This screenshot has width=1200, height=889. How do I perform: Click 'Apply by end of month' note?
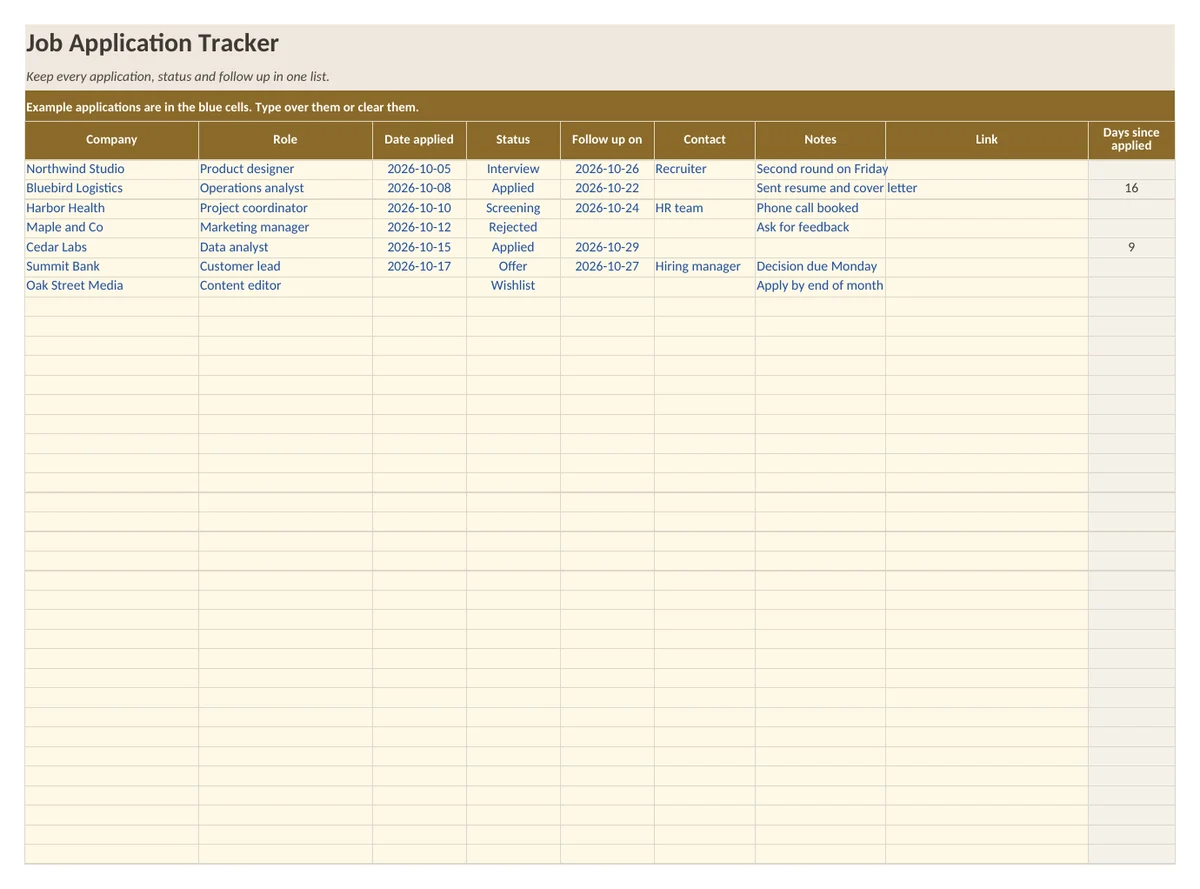pyautogui.click(x=821, y=286)
